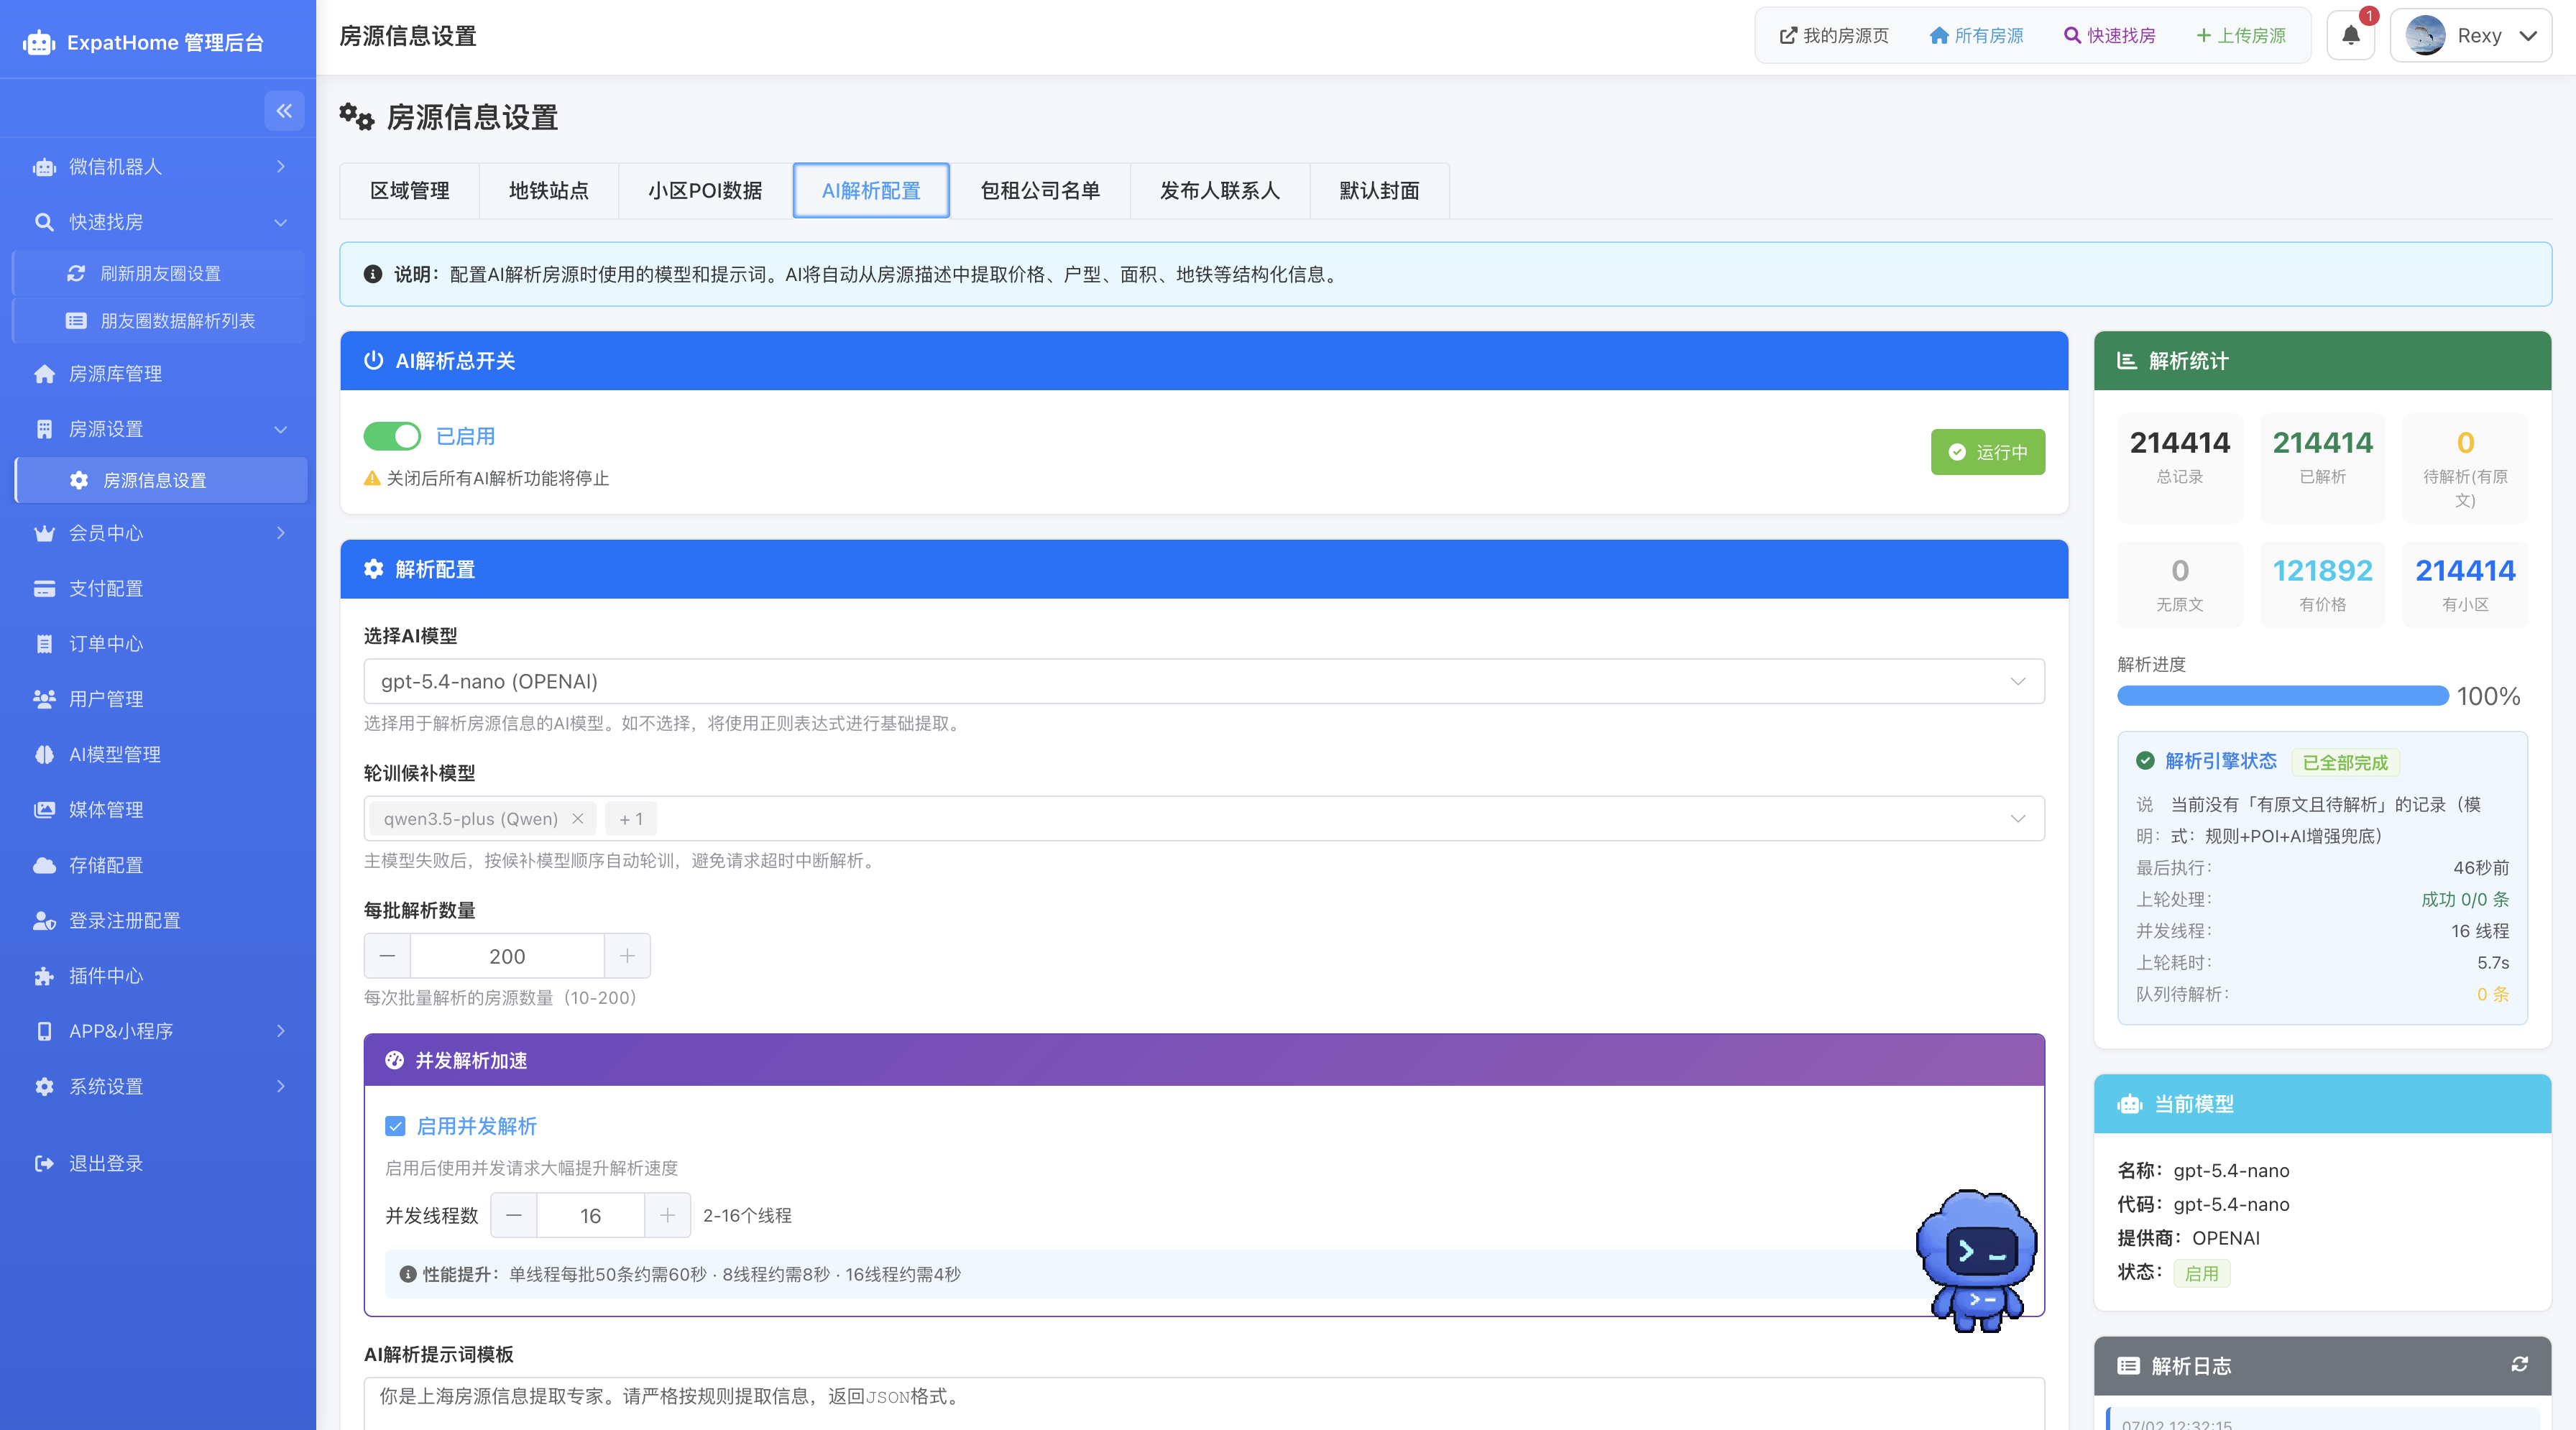Click the 每批解析数量 value field
The width and height of the screenshot is (2576, 1430).
tap(507, 956)
